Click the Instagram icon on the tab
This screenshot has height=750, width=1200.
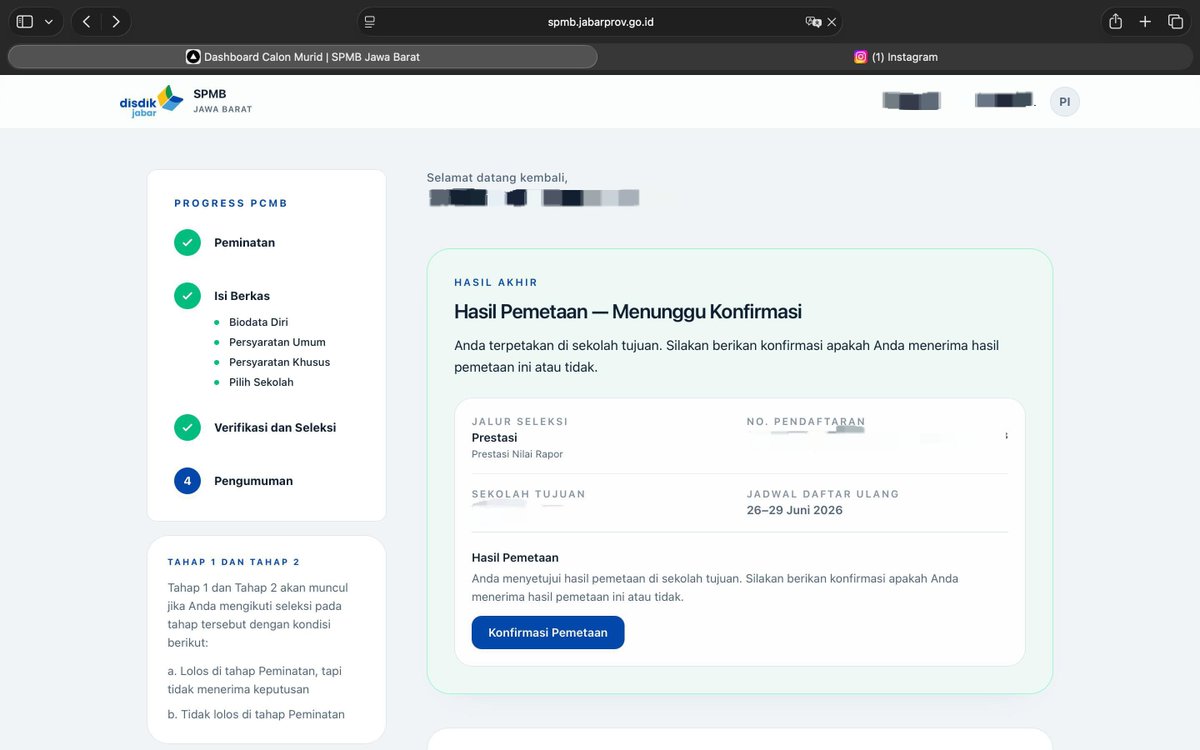860,57
